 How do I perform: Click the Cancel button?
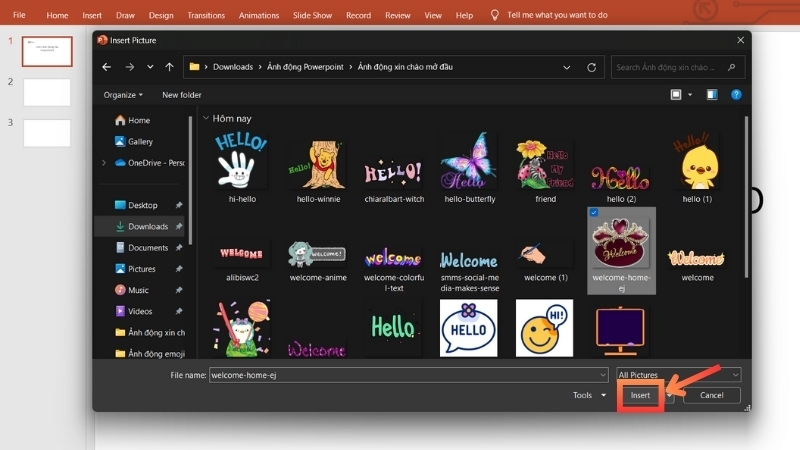pyautogui.click(x=711, y=395)
